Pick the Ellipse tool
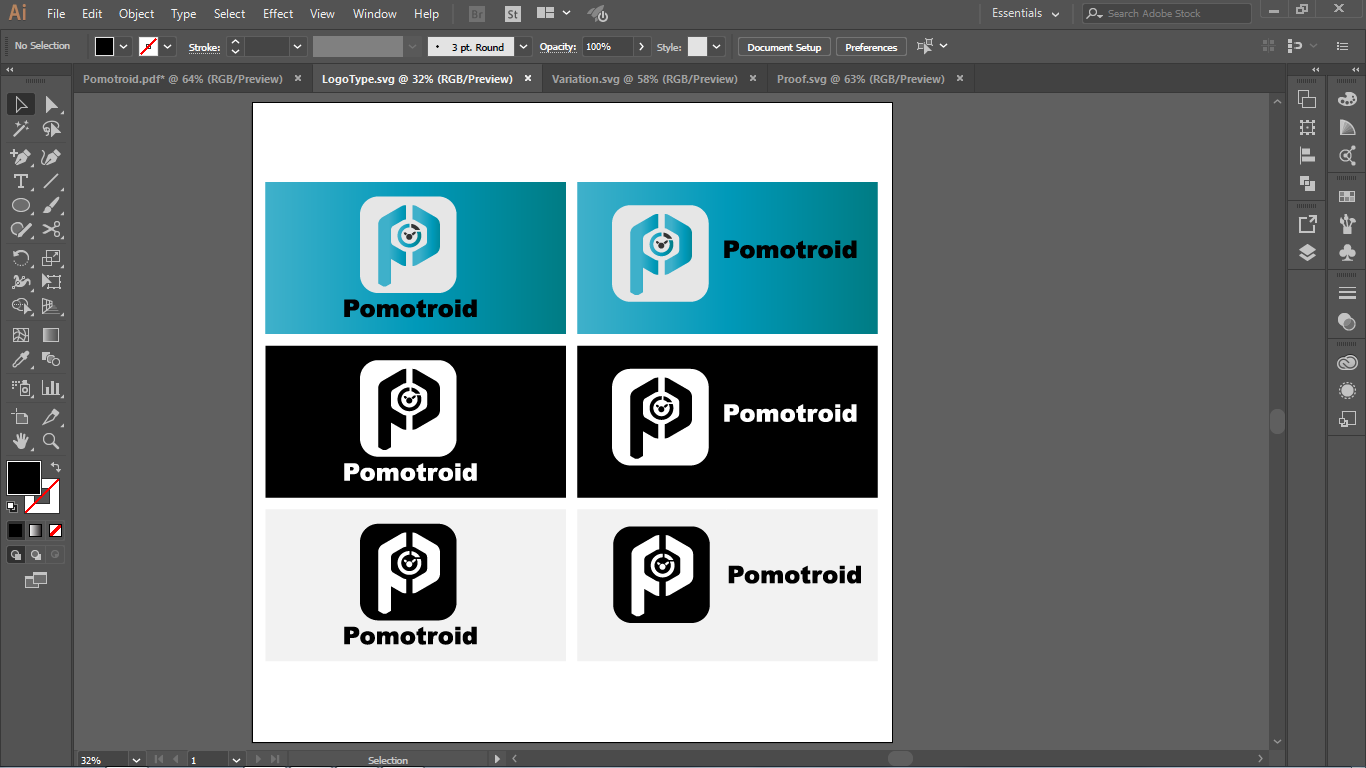The width and height of the screenshot is (1366, 768). click(20, 205)
